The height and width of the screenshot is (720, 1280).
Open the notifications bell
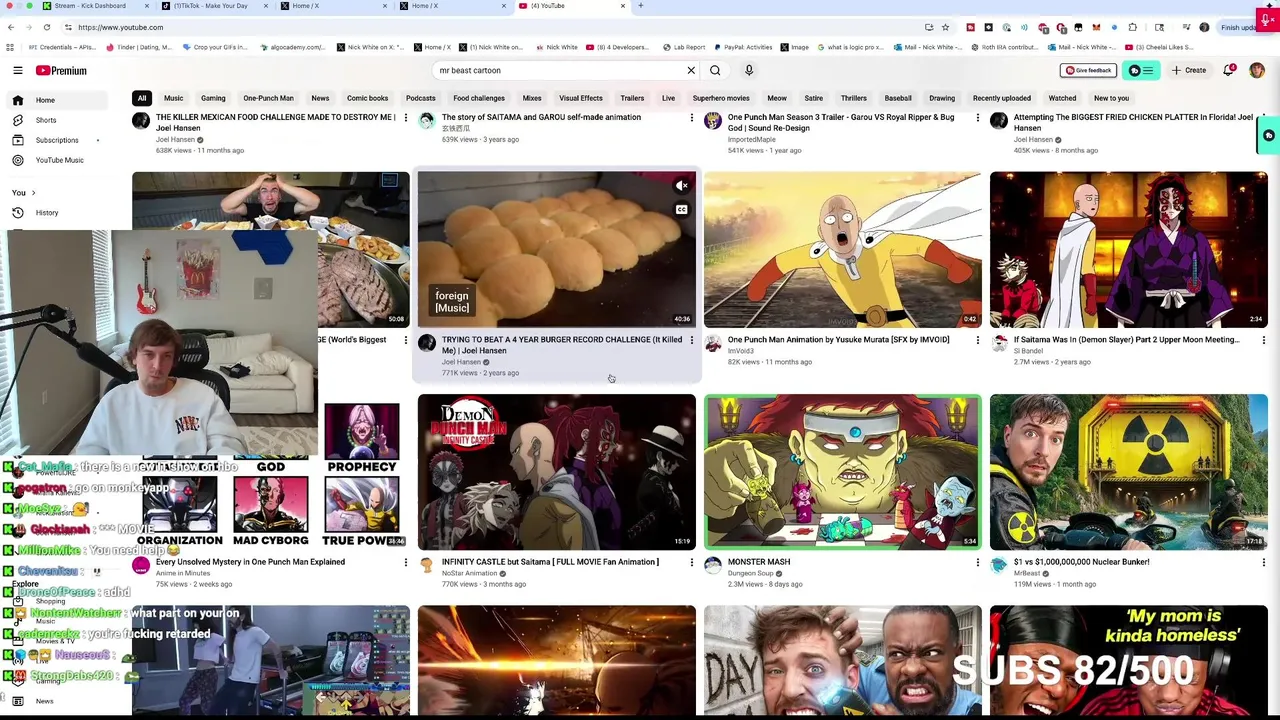[x=1229, y=70]
